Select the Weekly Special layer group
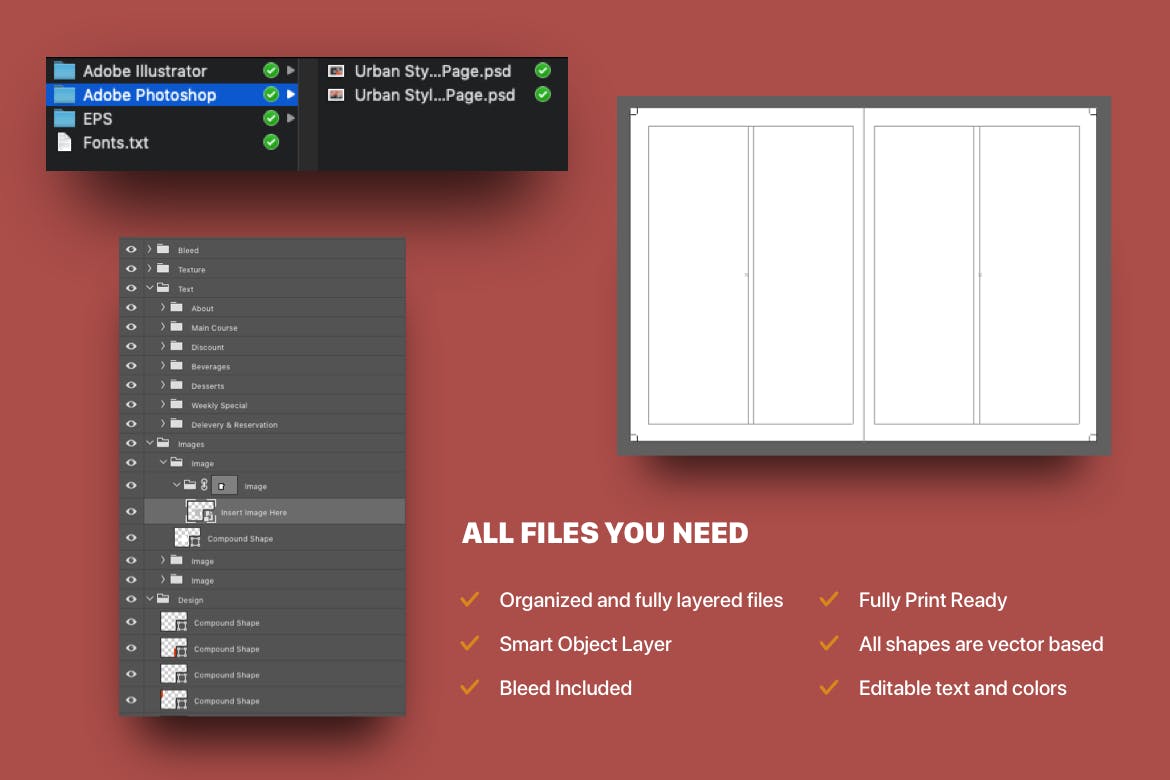 click(219, 405)
